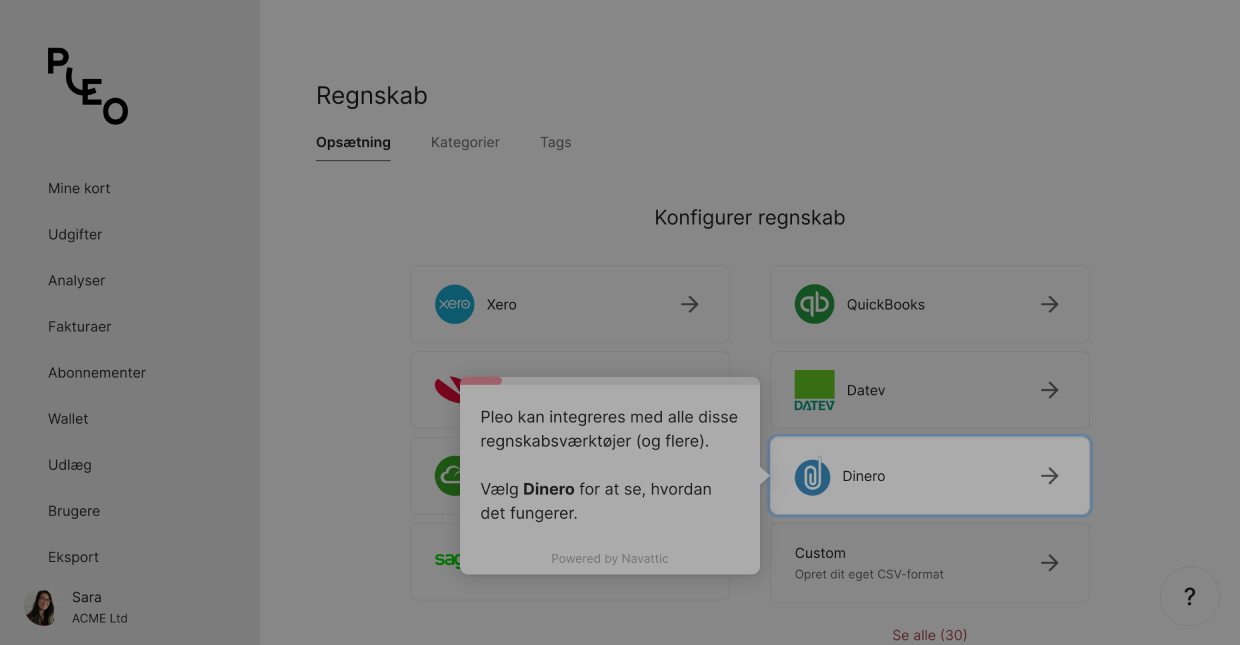
Task: Switch to the Tags tab
Action: 556,142
